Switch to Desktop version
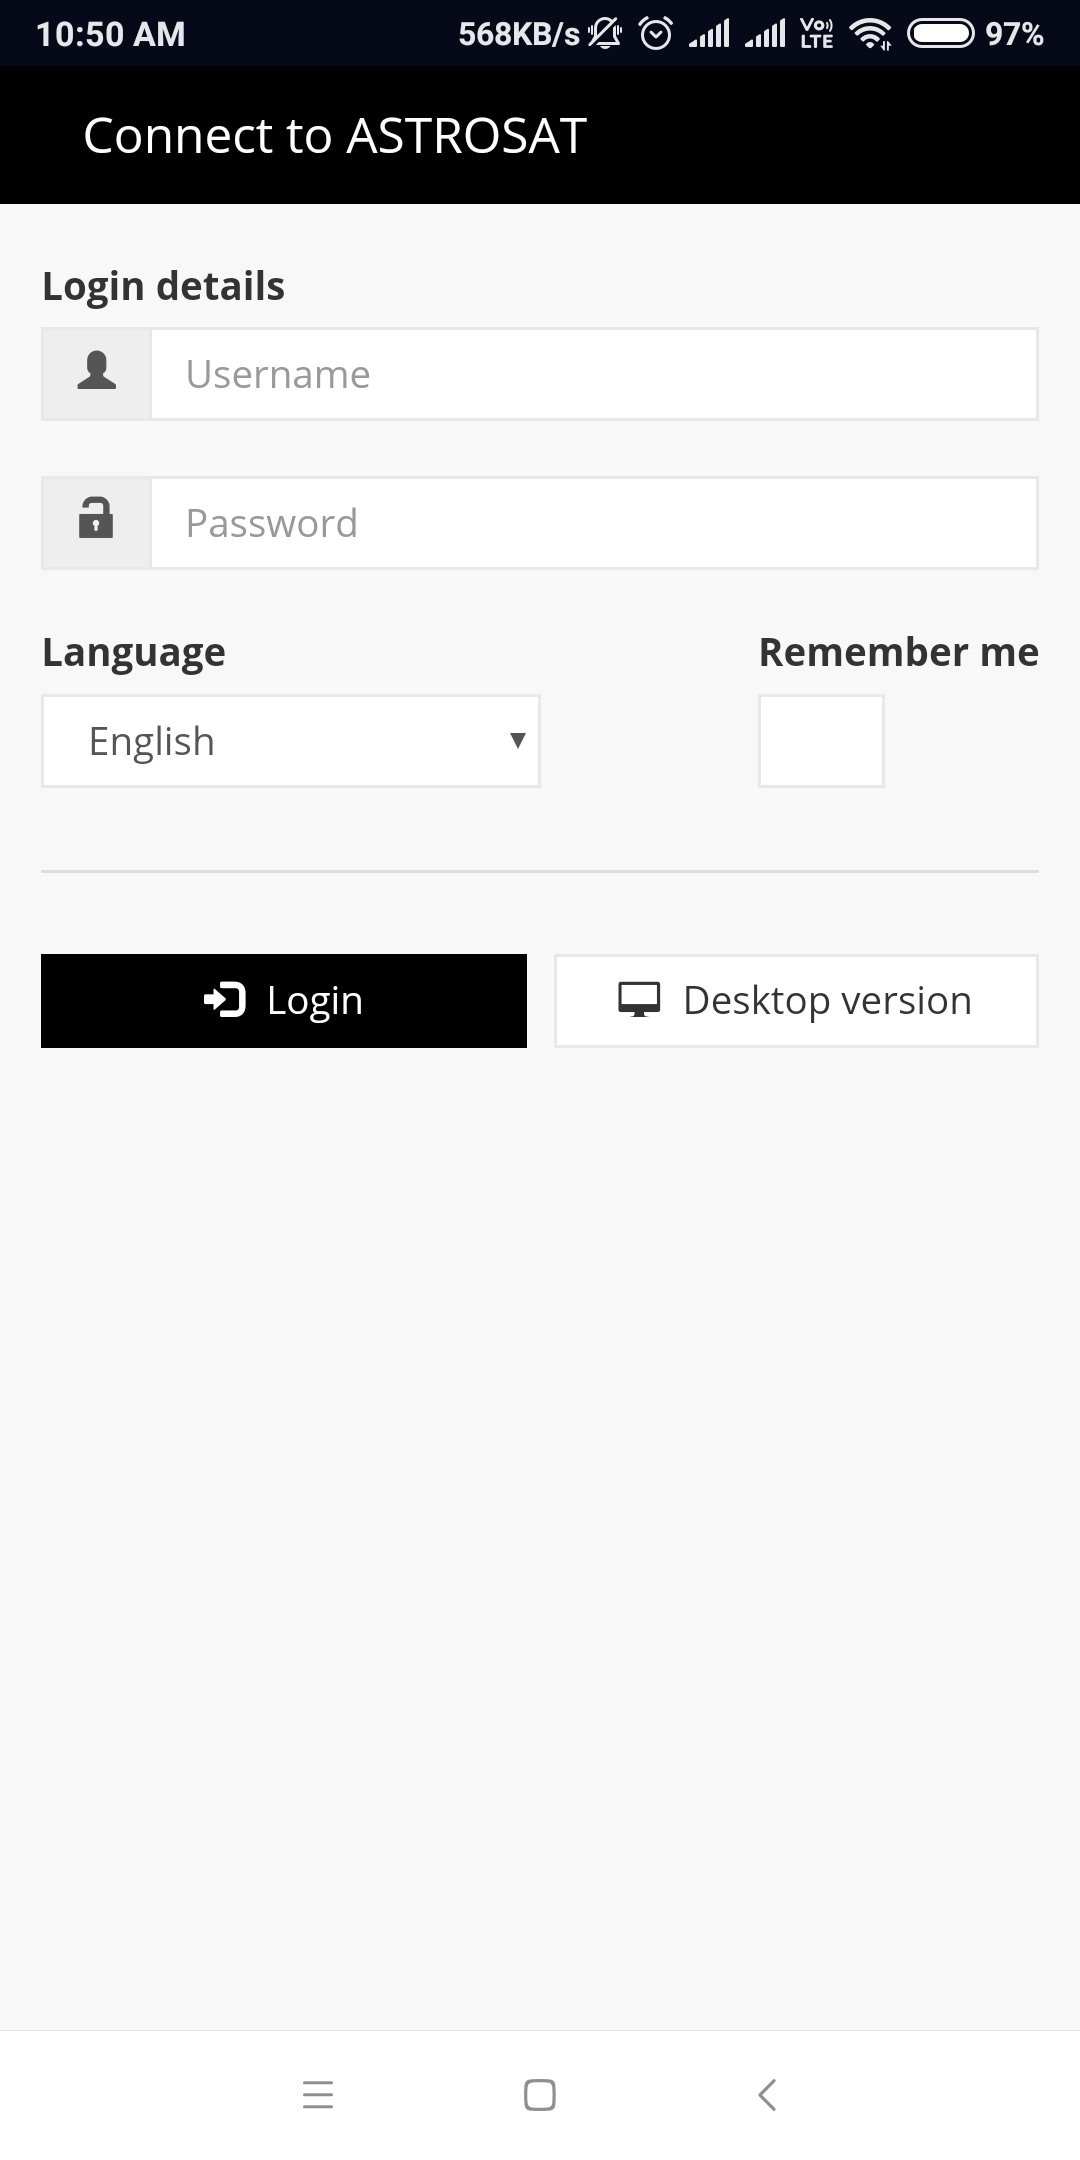The image size is (1080, 2160). pos(796,1001)
